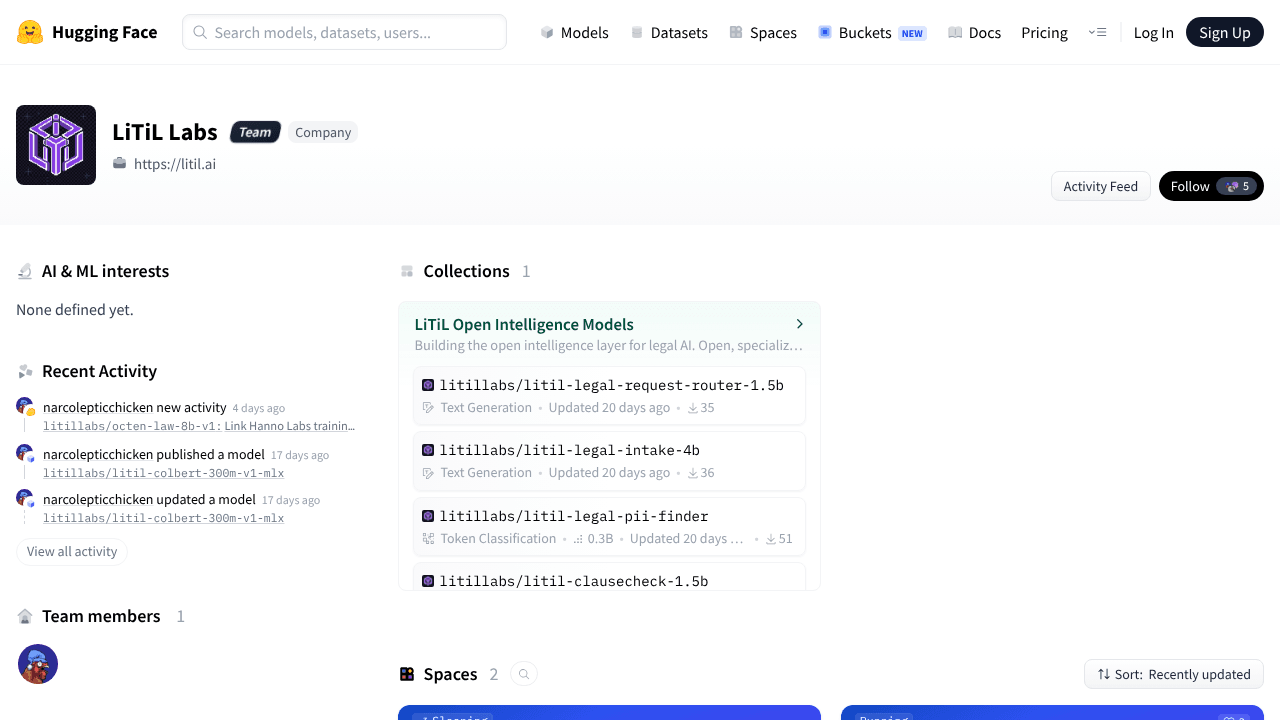Click the Text Generation icon for legal-intake-4b
Screen dimensions: 1280x720
pos(429,473)
